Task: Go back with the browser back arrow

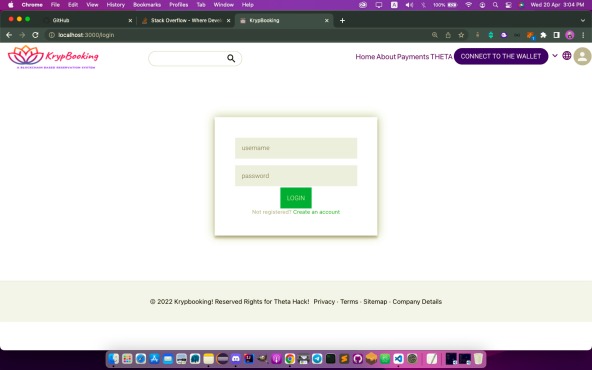Action: coord(9,35)
